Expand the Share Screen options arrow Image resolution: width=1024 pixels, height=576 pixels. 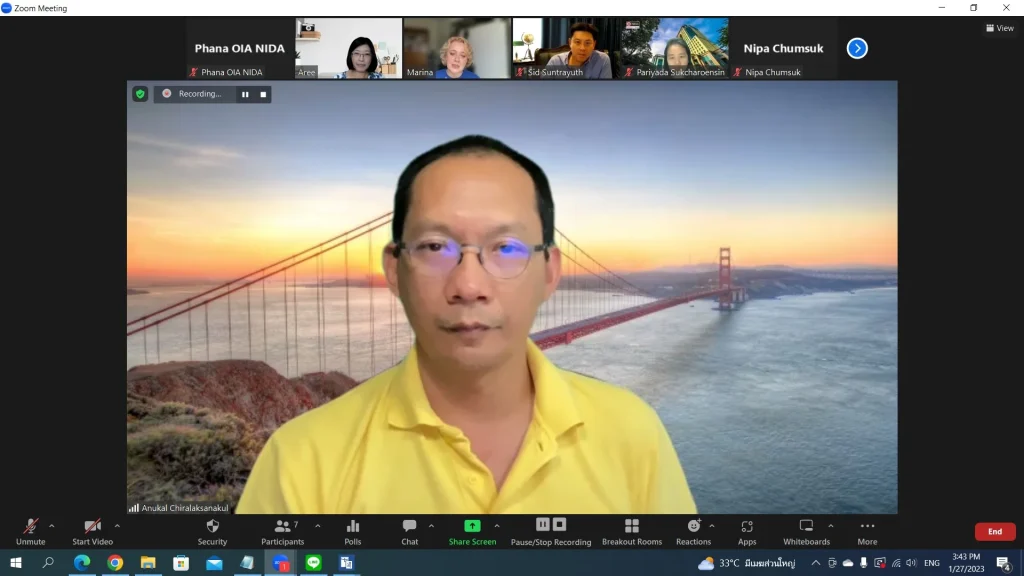coord(497,526)
